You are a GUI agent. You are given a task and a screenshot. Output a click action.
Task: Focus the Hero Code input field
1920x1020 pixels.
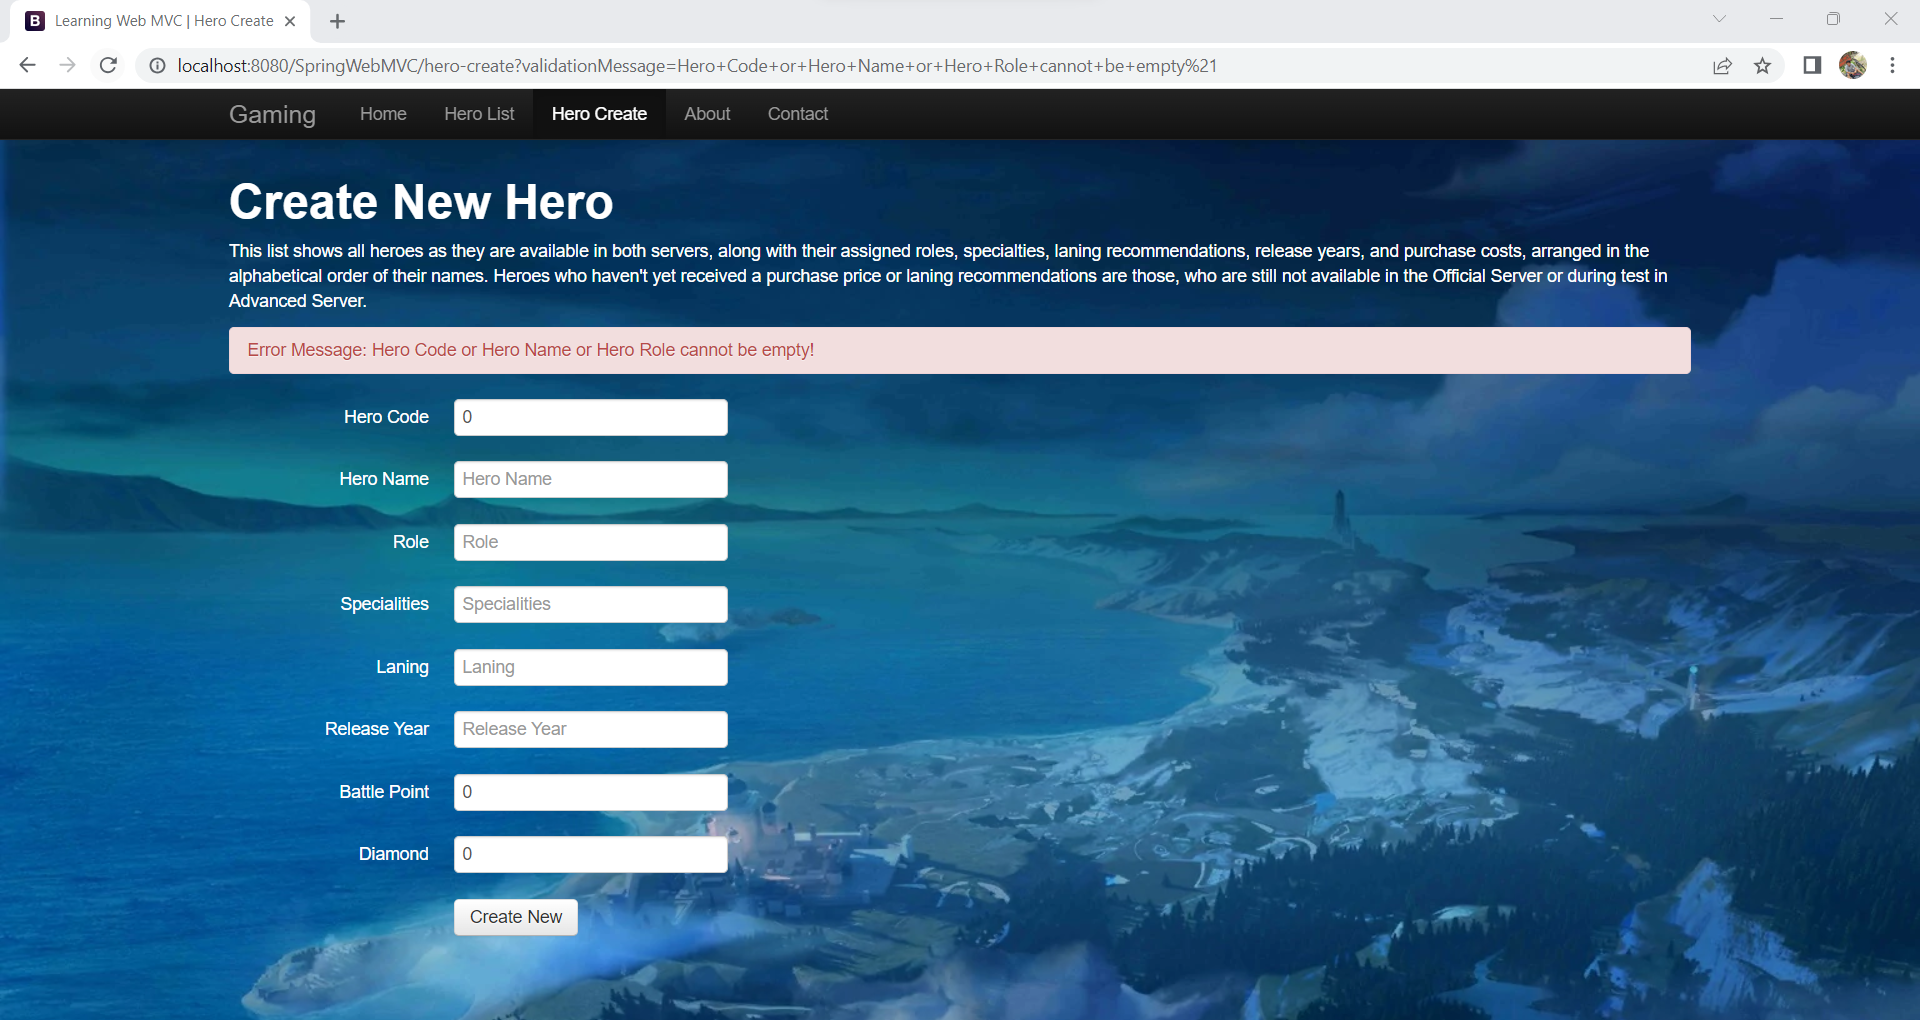pos(591,417)
